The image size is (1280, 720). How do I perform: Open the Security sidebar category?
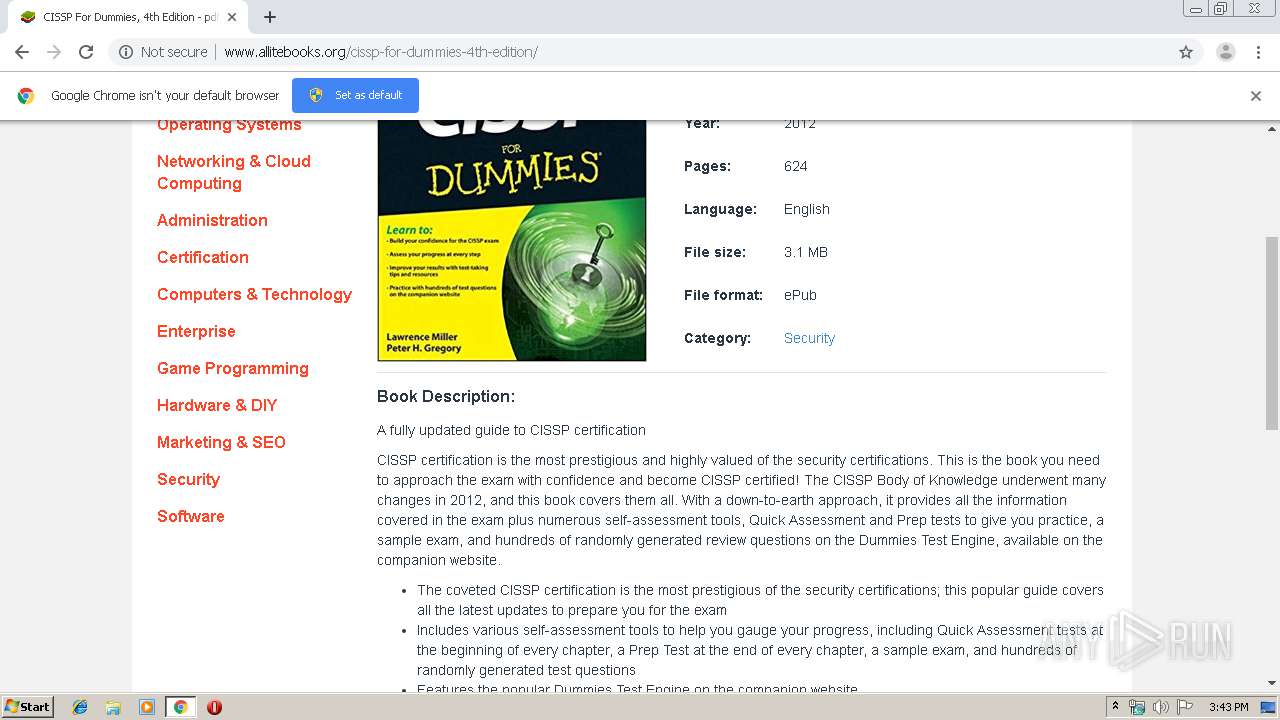(x=188, y=479)
